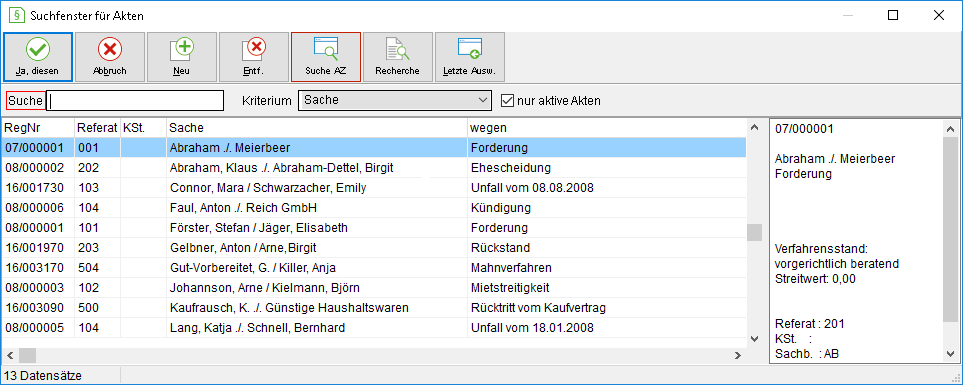This screenshot has width=964, height=385.
Task: Minimize the Suchfenster für Akten window
Action: click(848, 15)
